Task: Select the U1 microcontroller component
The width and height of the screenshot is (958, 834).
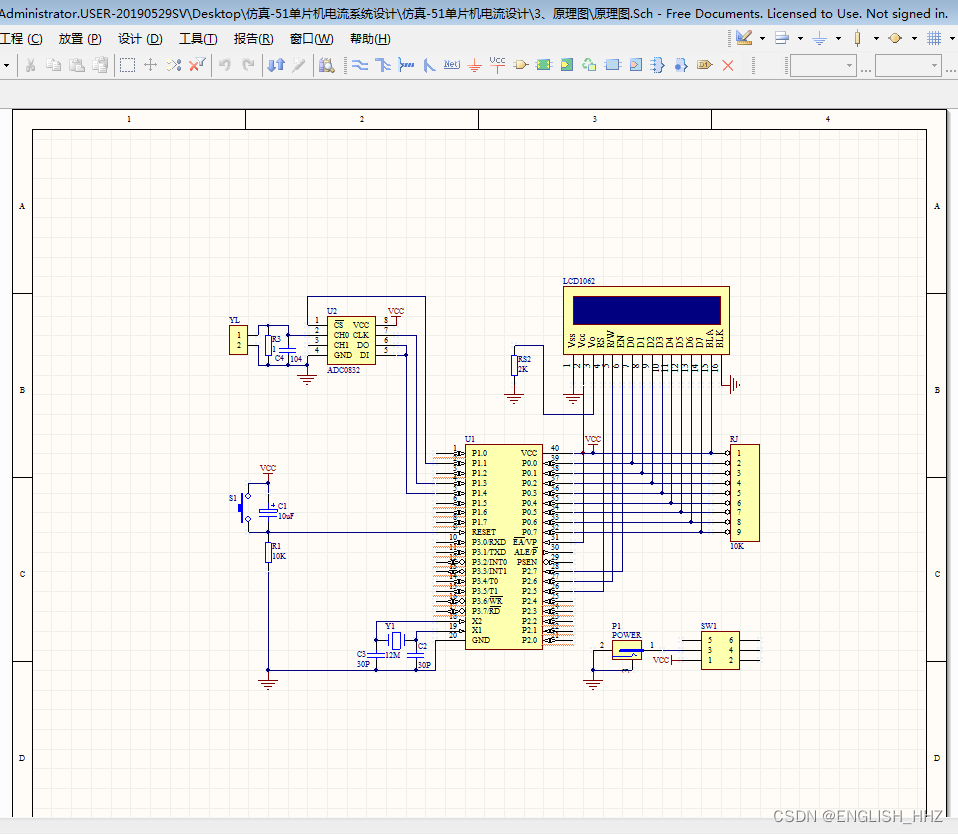Action: coord(504,547)
